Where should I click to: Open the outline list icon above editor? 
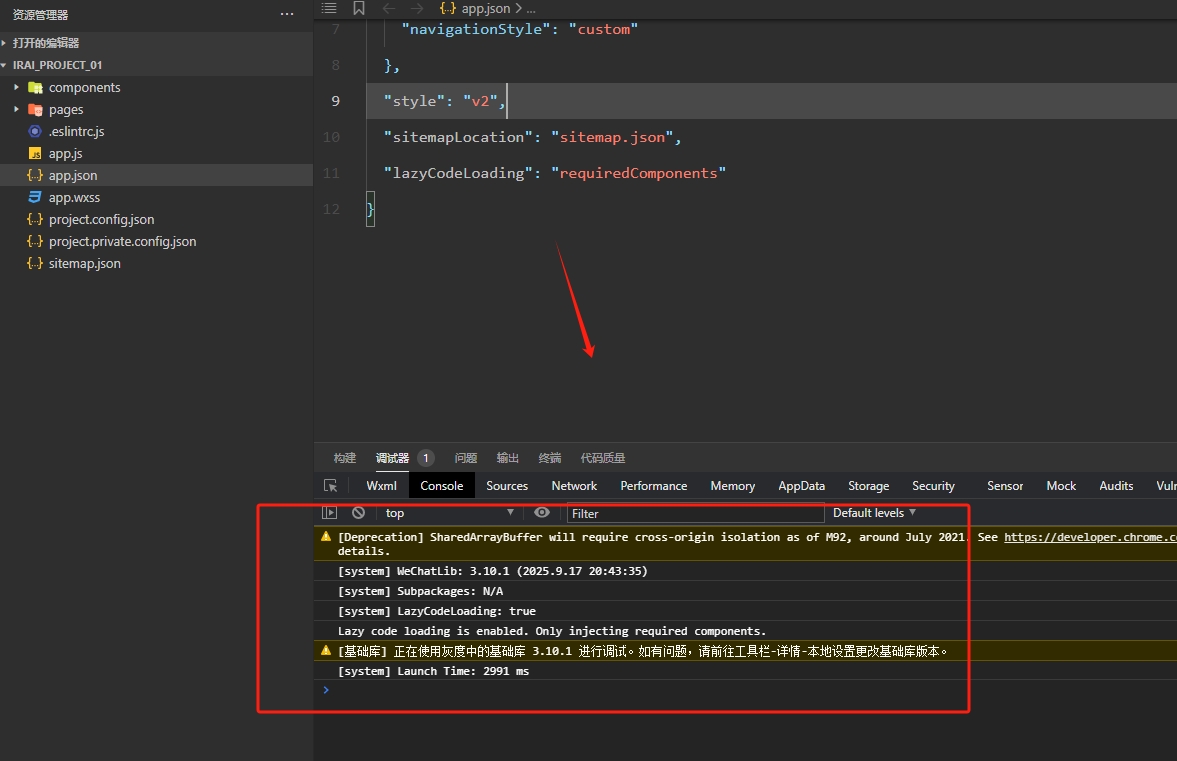pyautogui.click(x=329, y=9)
